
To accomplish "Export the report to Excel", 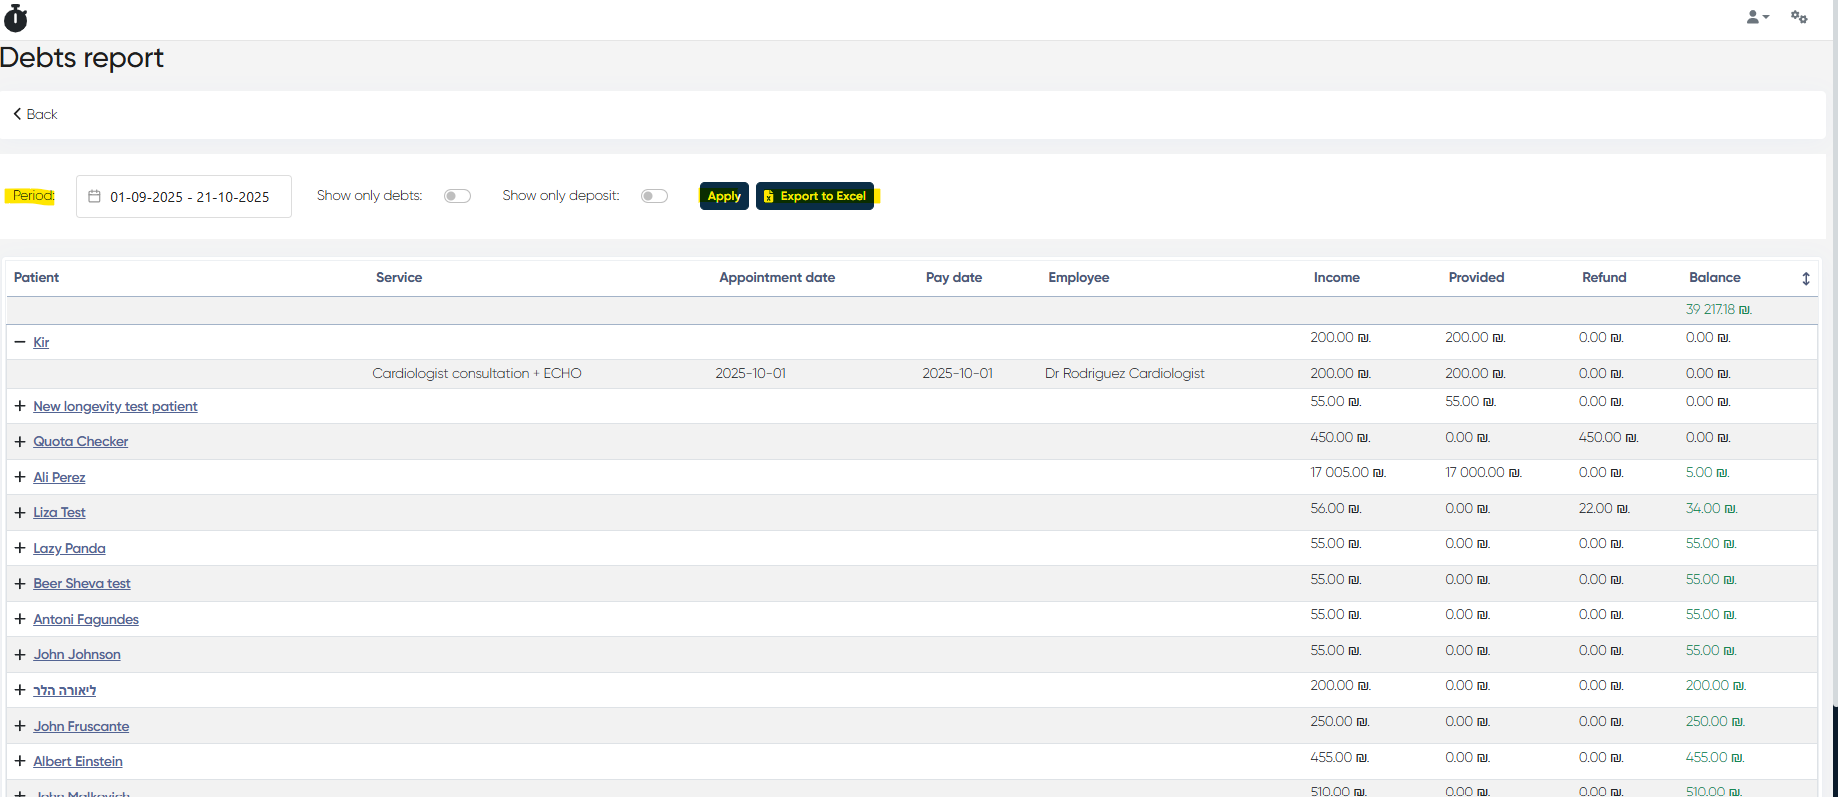I will (814, 196).
